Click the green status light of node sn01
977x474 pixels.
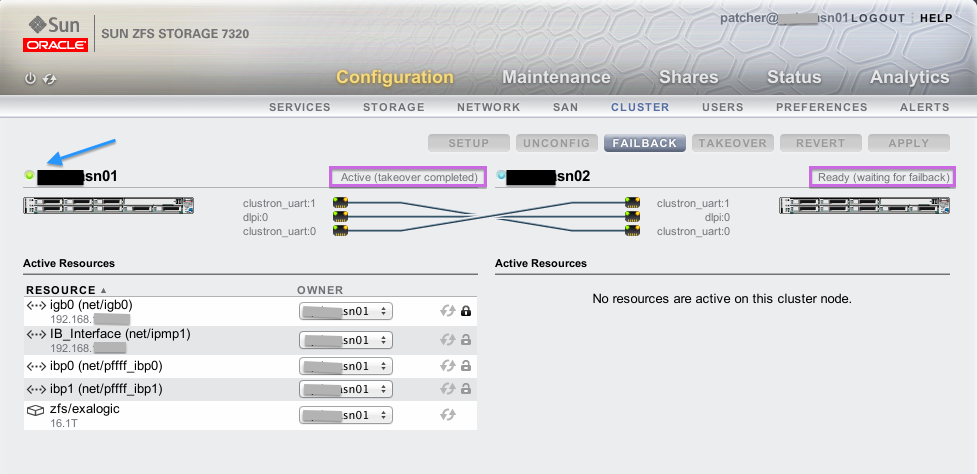pos(29,176)
